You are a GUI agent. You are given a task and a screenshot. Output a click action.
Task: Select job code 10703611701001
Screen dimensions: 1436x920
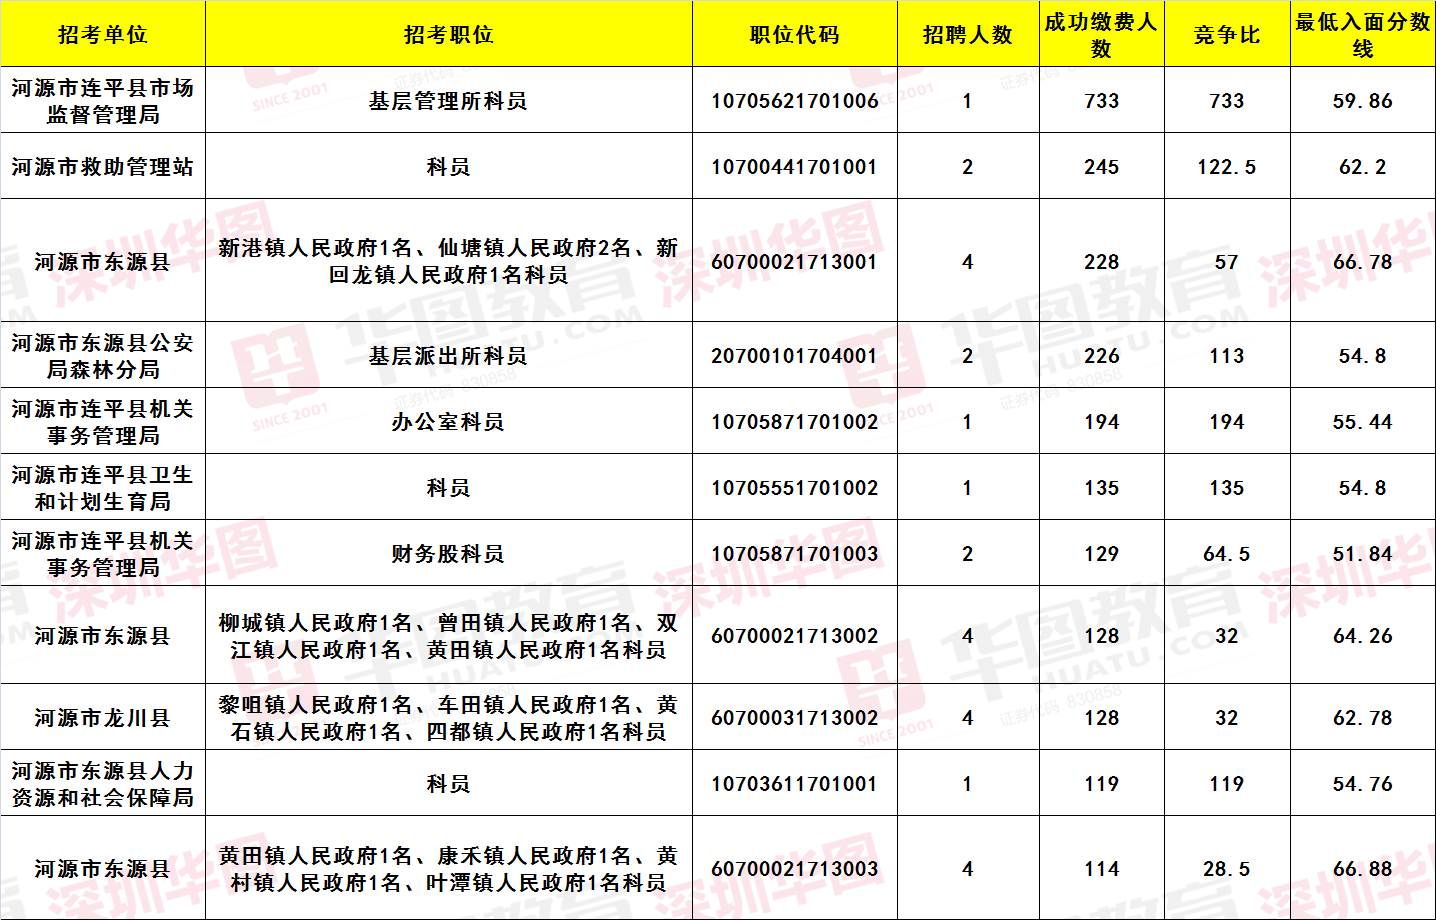(795, 783)
